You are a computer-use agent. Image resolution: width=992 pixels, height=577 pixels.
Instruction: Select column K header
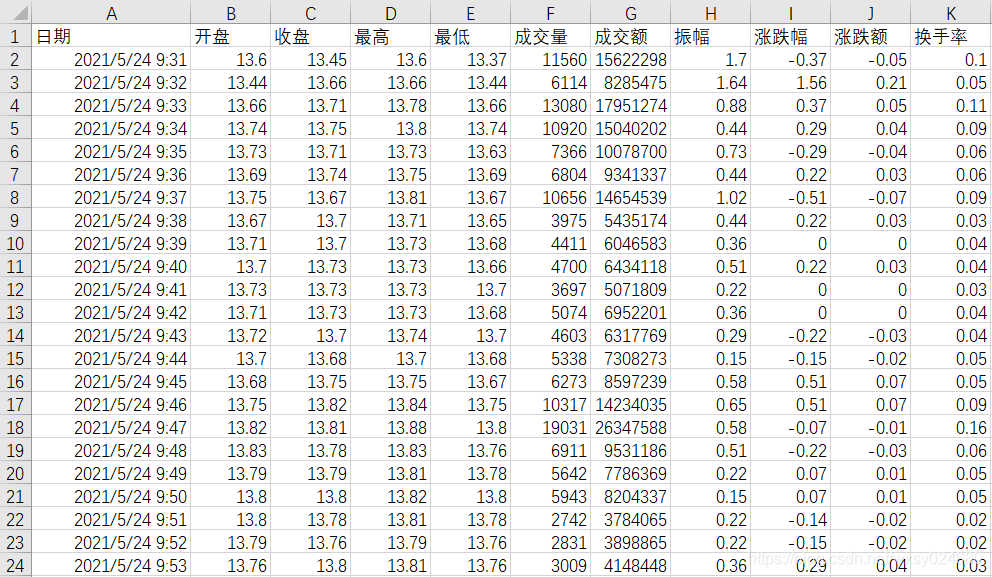(951, 13)
